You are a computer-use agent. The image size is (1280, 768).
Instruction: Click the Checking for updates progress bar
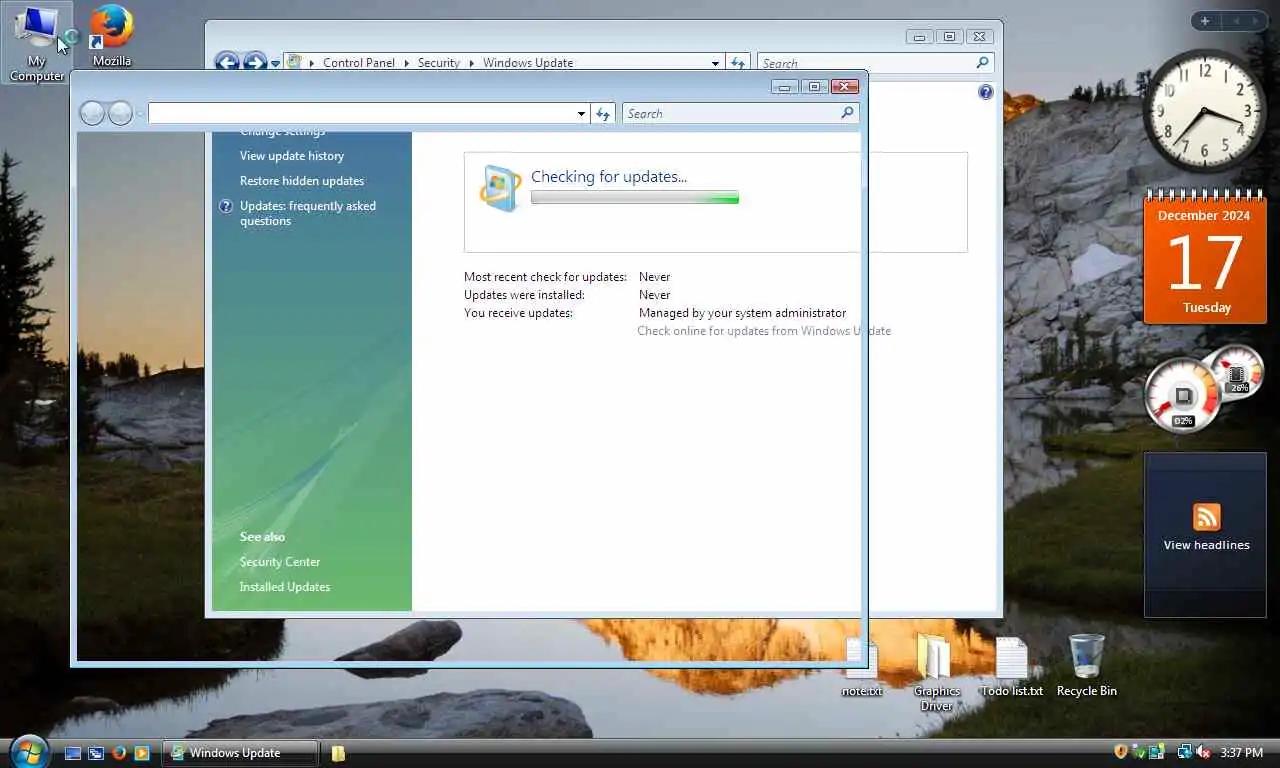click(x=635, y=198)
